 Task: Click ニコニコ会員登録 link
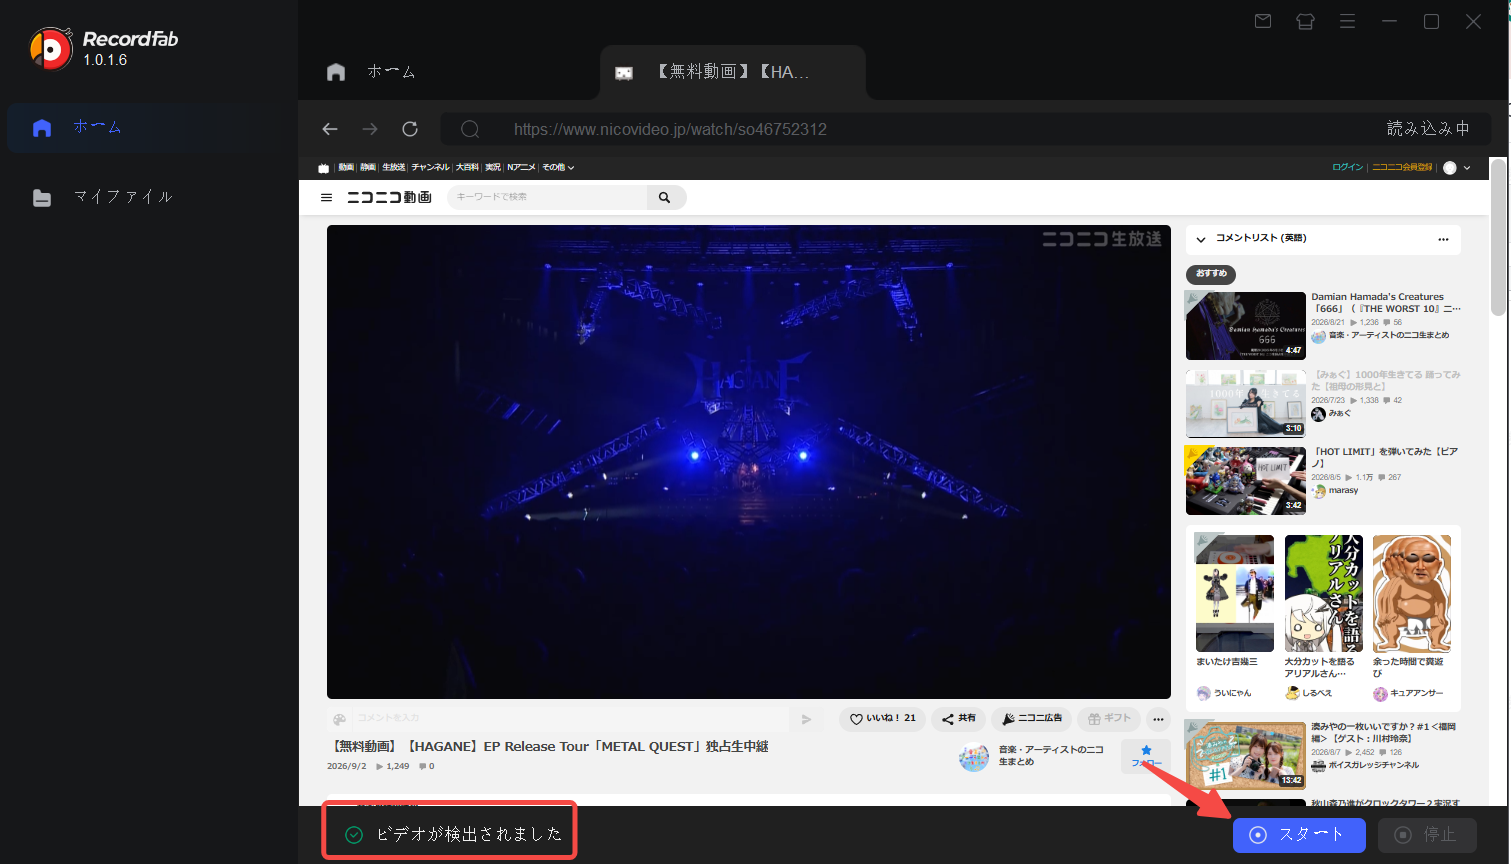[1402, 168]
